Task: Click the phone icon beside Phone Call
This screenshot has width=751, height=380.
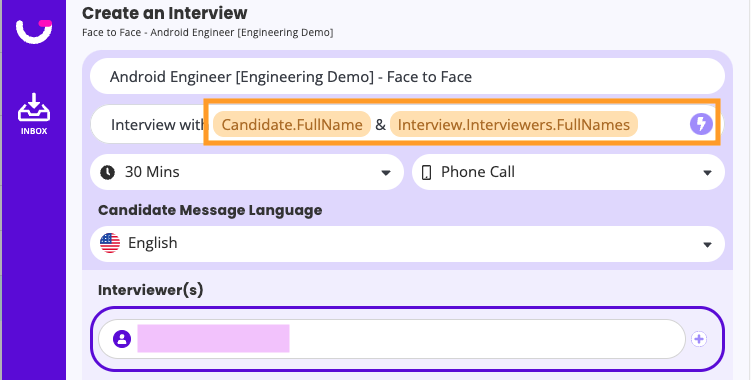Action: (426, 173)
